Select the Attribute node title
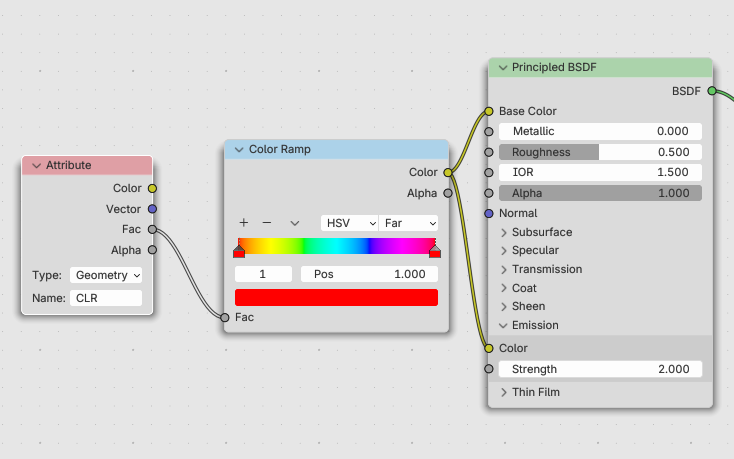This screenshot has height=459, width=734. pyautogui.click(x=68, y=165)
